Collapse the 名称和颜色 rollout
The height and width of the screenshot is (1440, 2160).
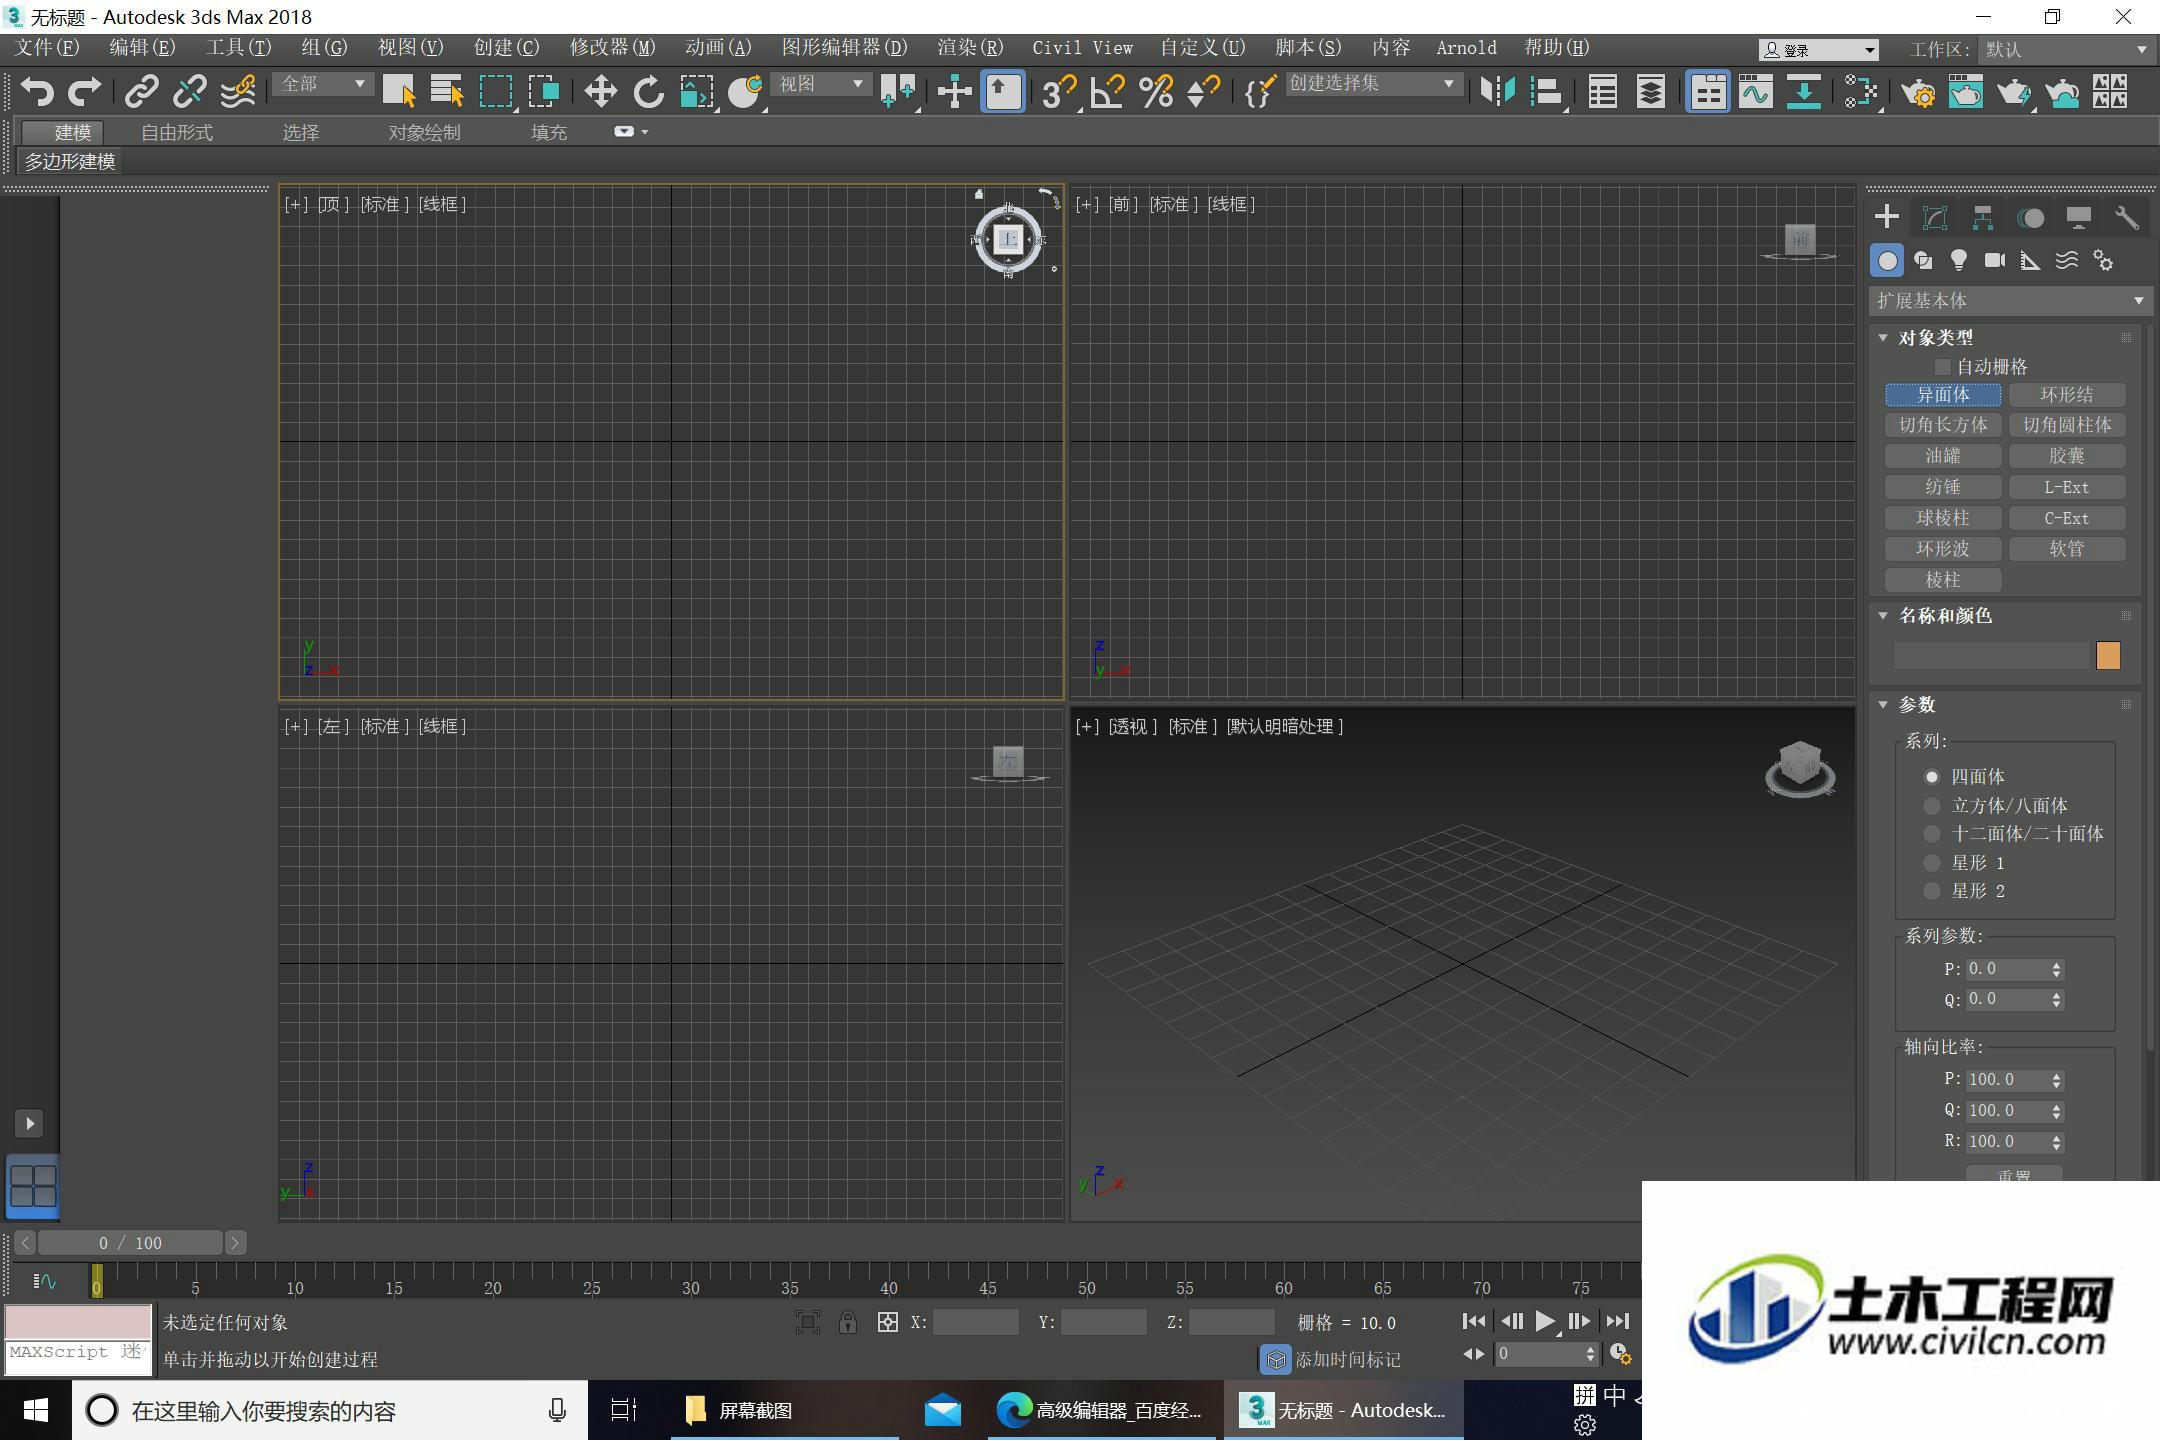1883,615
